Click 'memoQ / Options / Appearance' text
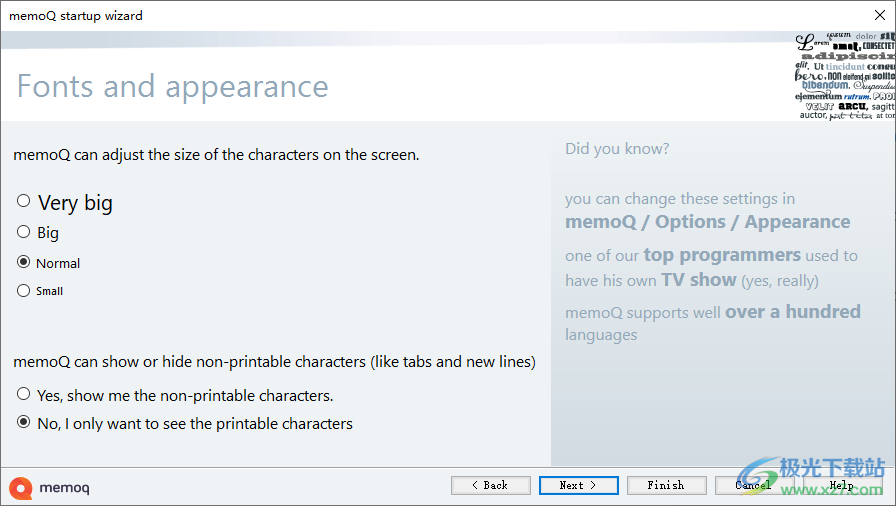The height and width of the screenshot is (506, 896). [707, 222]
